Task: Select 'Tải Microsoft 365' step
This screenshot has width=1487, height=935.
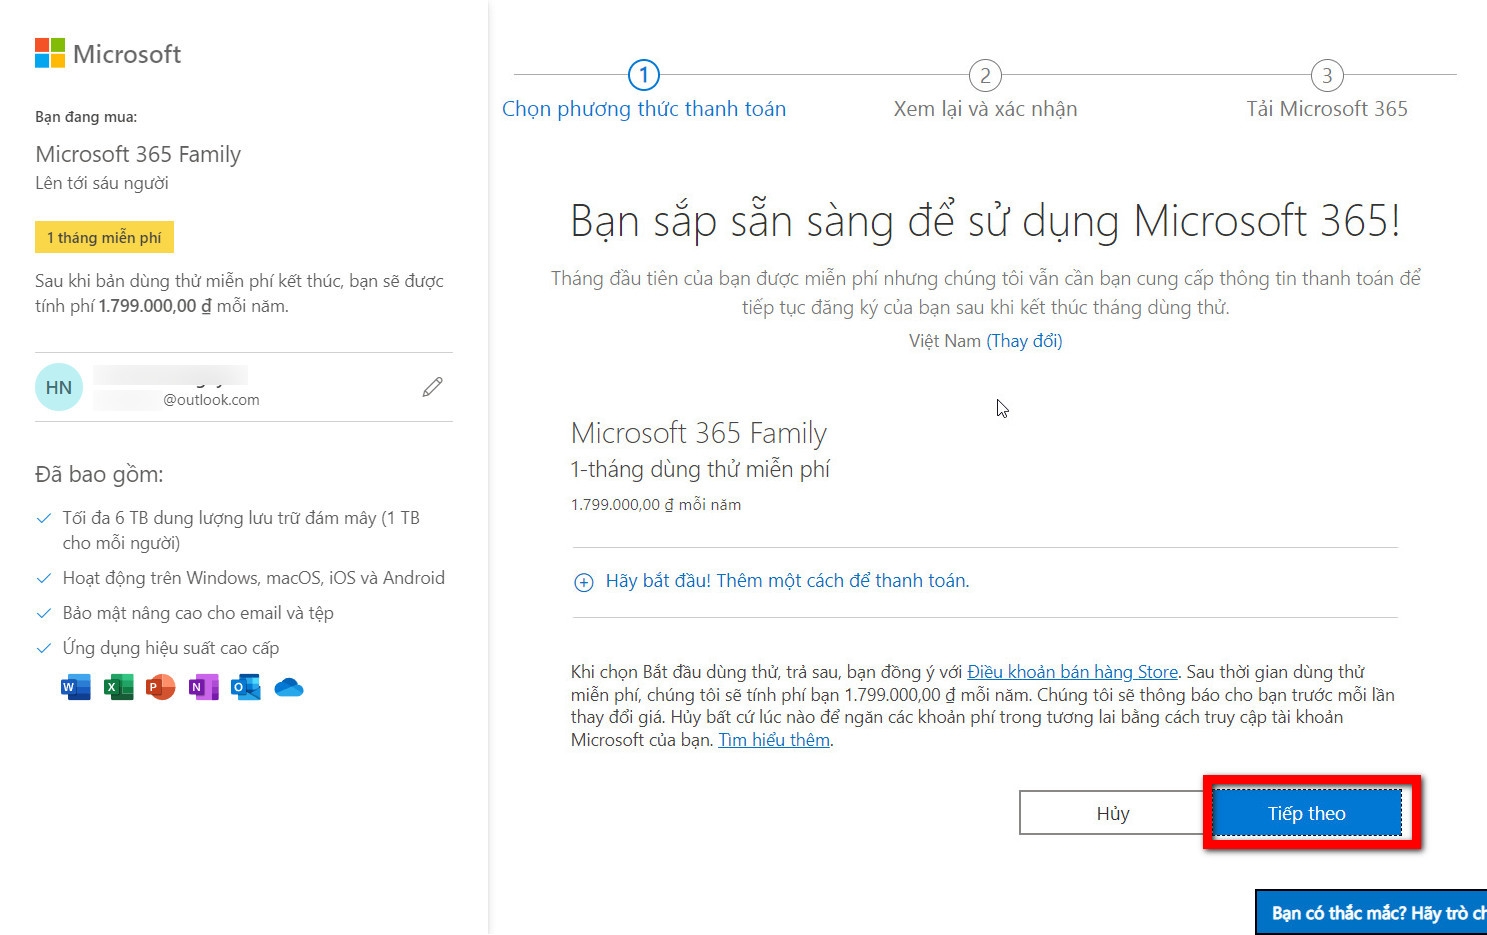Action: tap(1327, 109)
